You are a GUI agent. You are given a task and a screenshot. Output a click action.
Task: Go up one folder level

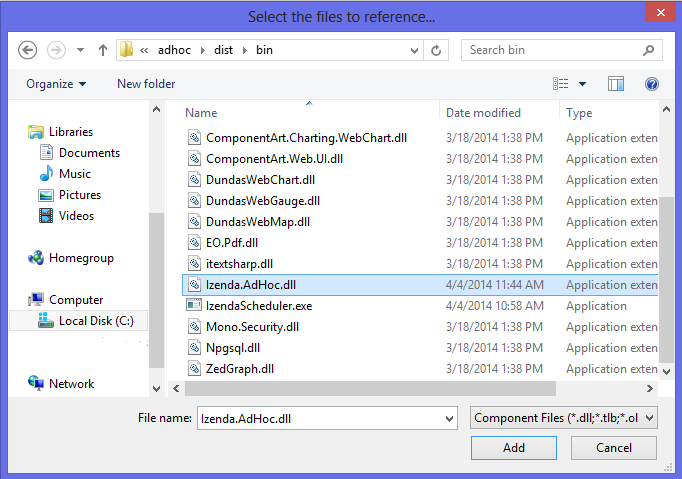coord(103,50)
